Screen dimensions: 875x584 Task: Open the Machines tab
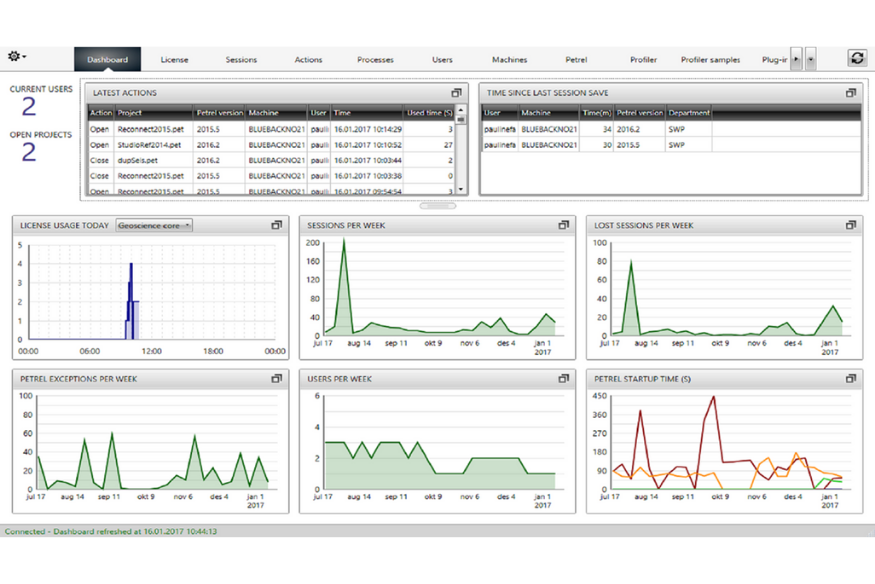[509, 59]
